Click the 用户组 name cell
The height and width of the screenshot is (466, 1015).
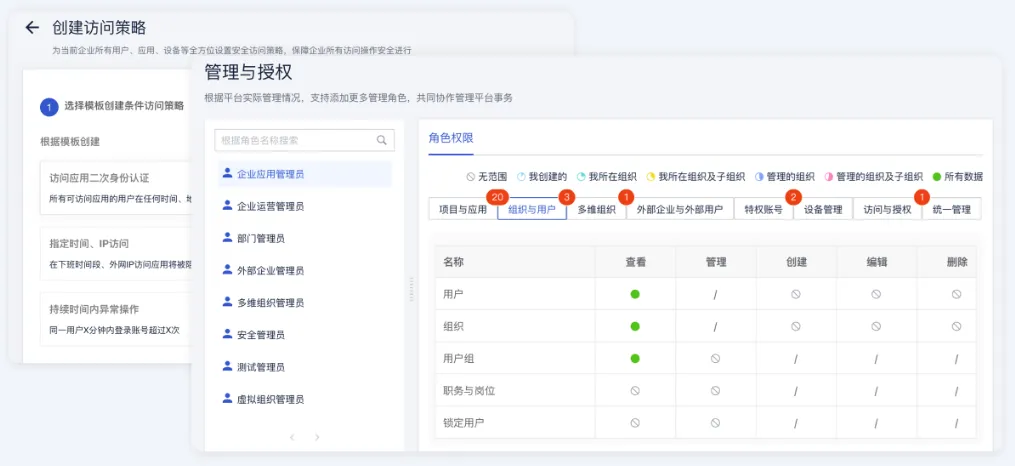(515, 358)
